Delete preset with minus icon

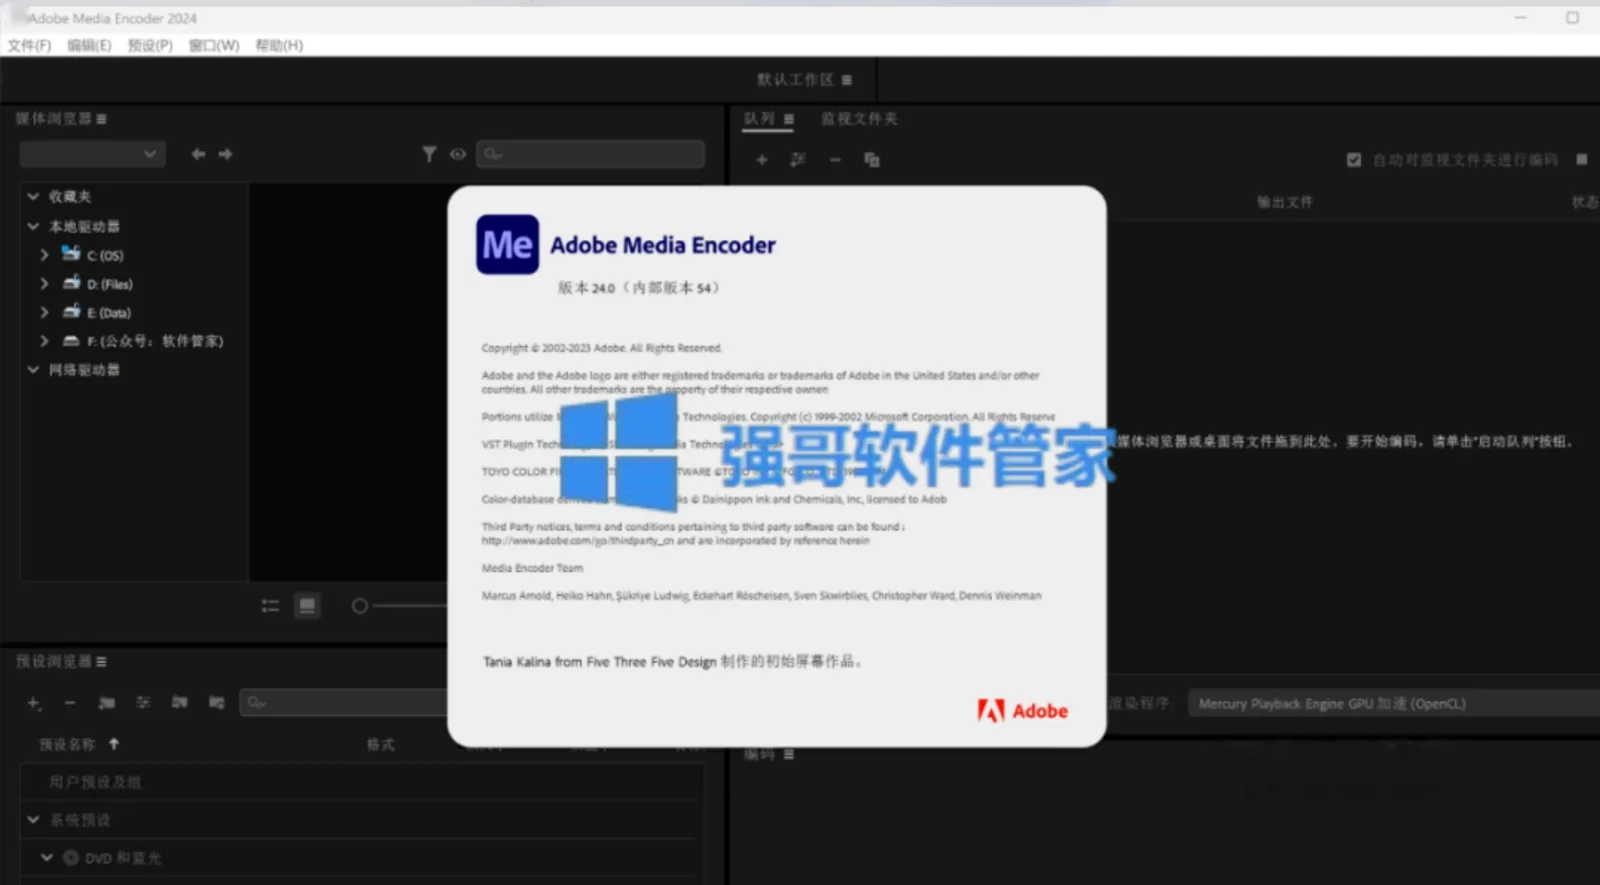(x=69, y=704)
